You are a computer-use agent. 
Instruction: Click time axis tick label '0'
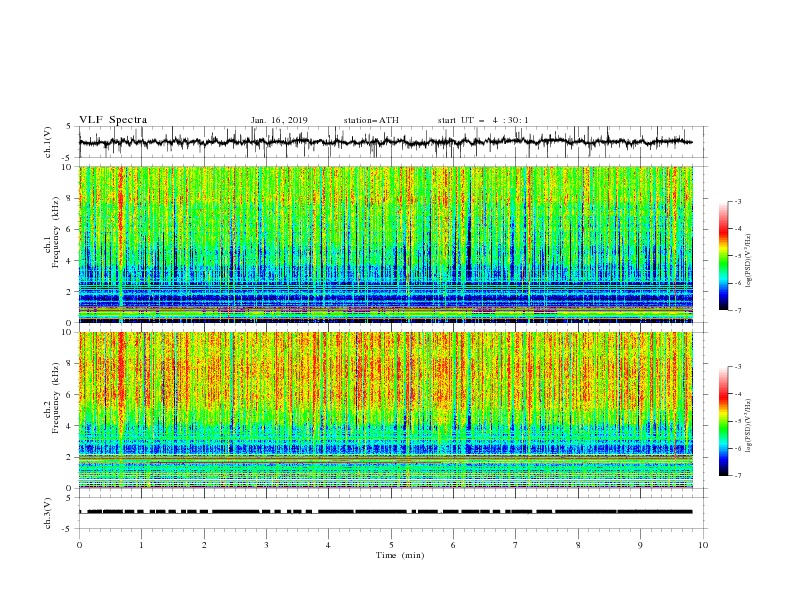coord(79,545)
